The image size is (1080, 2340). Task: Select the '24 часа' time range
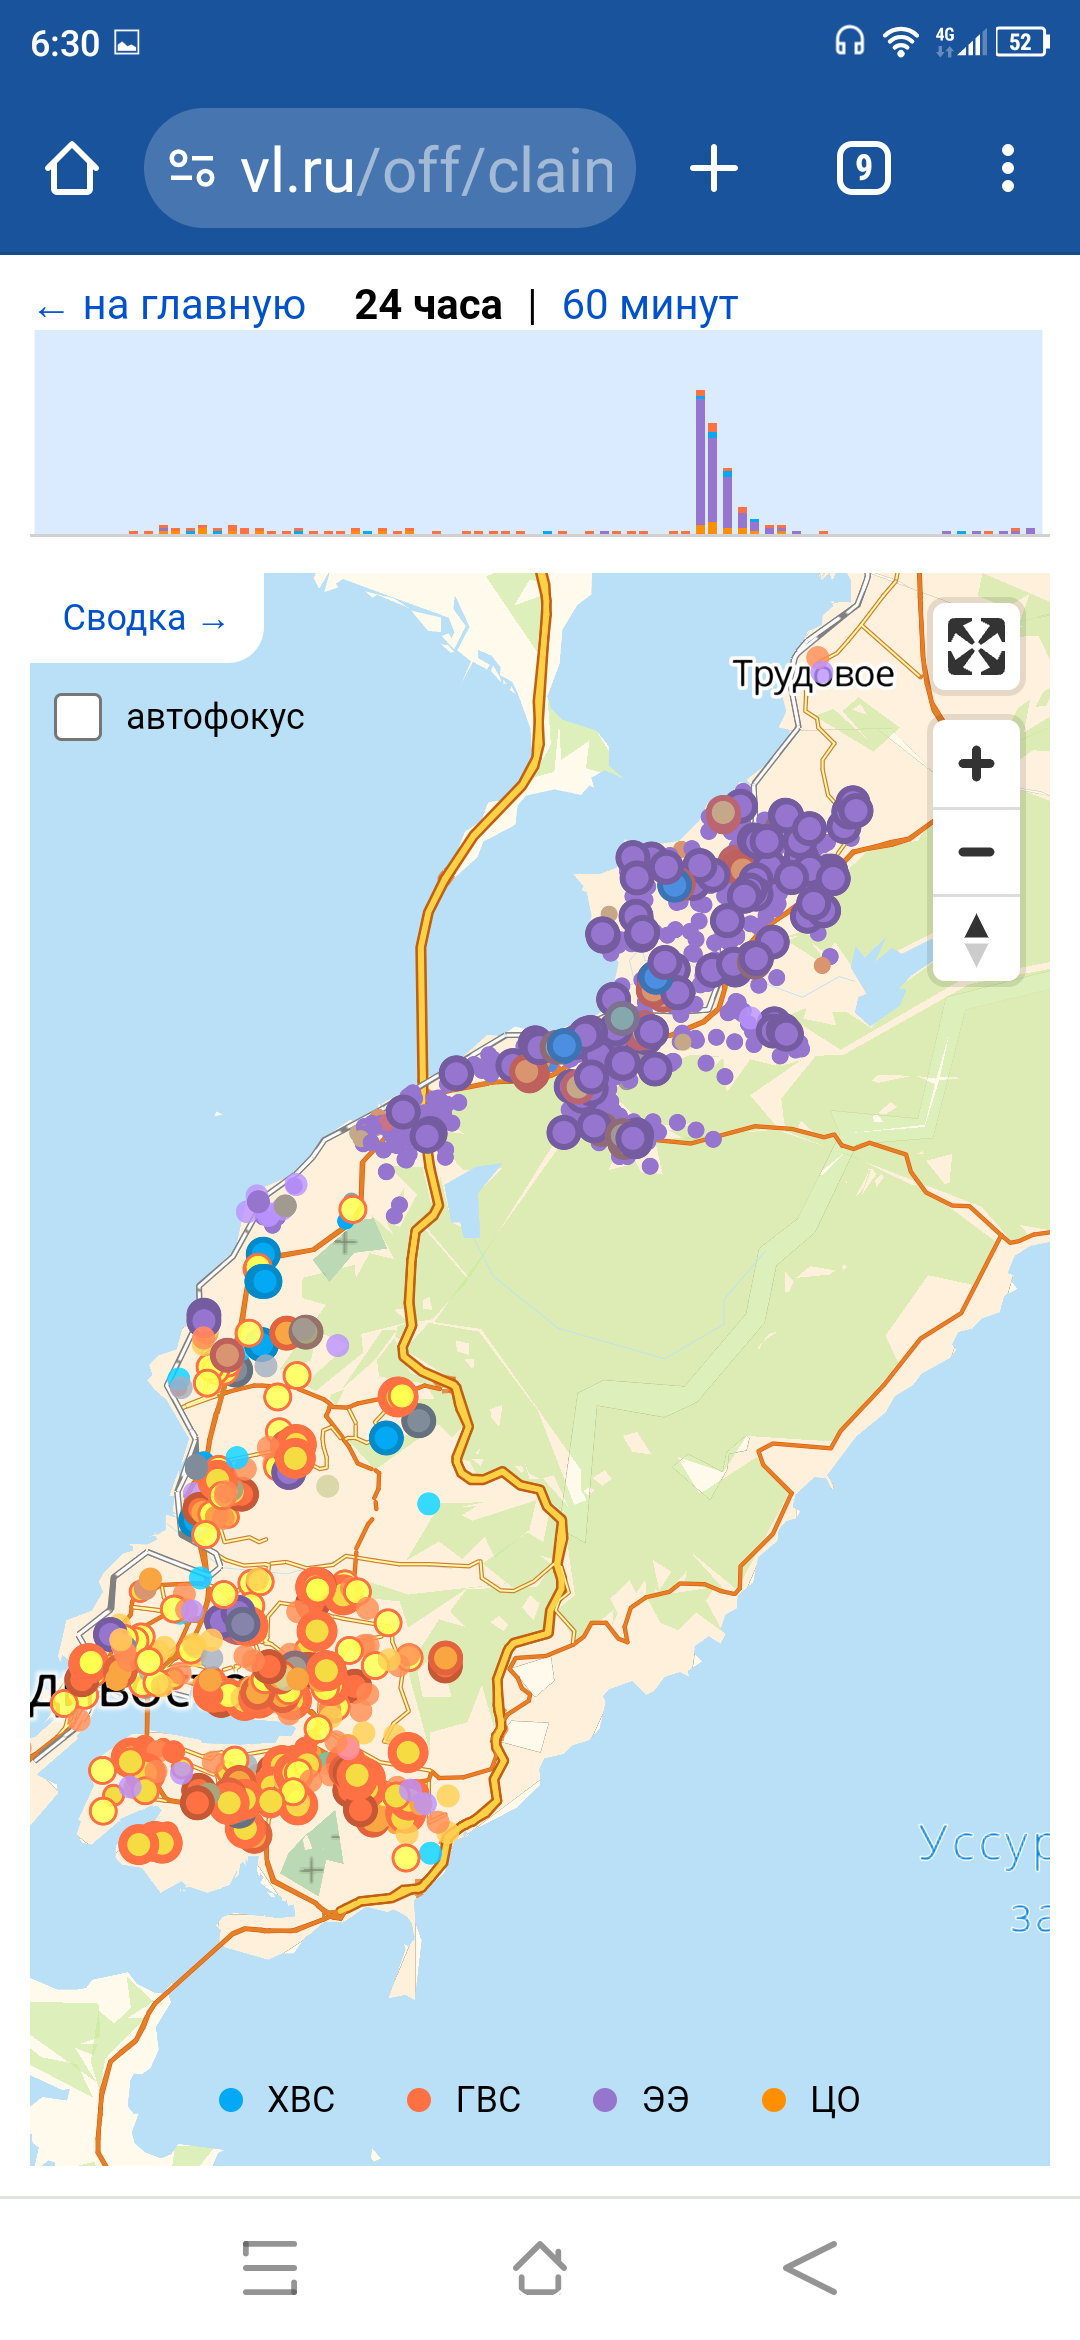coord(428,306)
